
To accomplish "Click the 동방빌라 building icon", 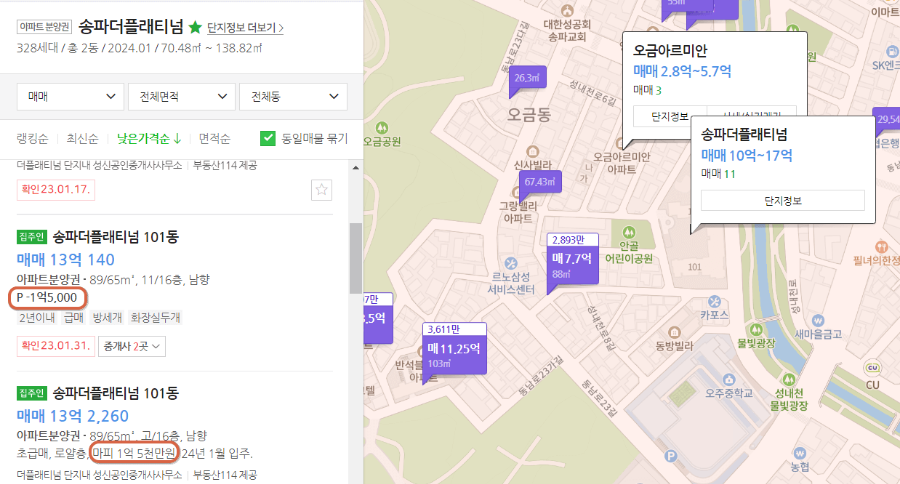I will point(674,332).
